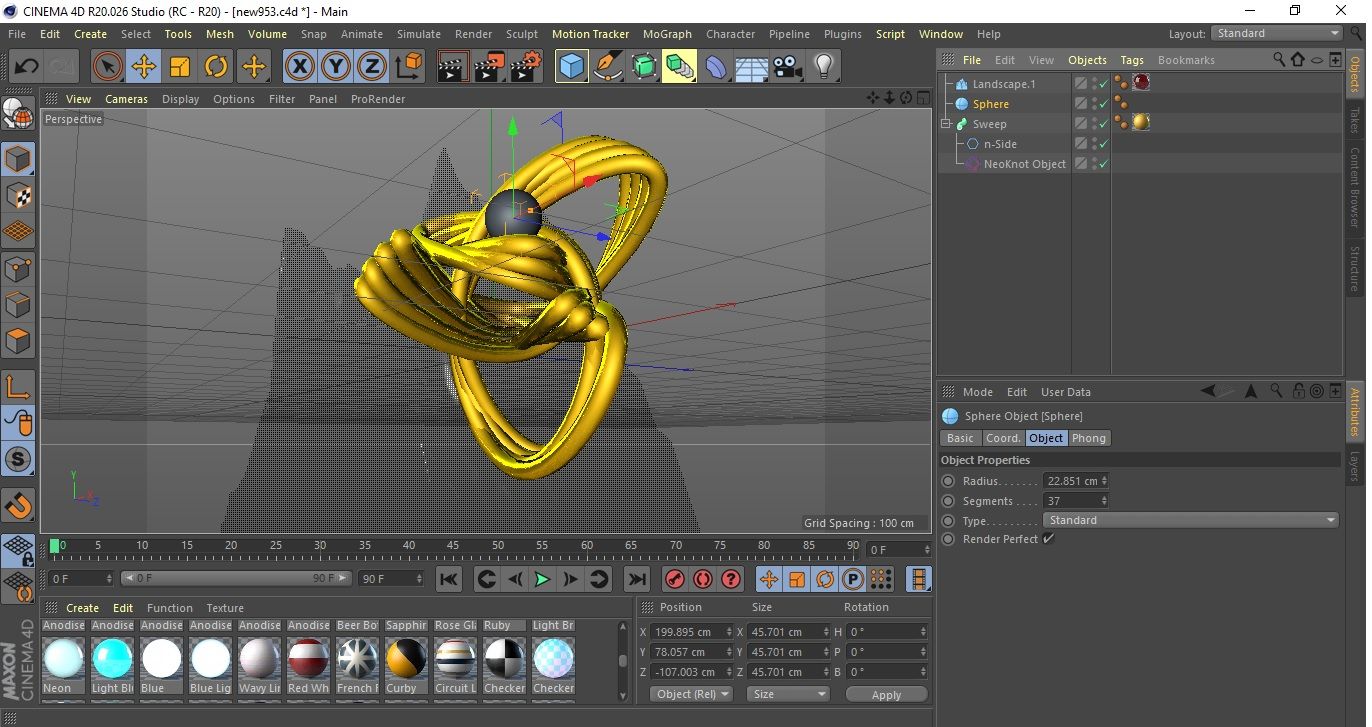Screen dimensions: 1372x727
Task: Toggle the X axis lock
Action: pos(299,67)
